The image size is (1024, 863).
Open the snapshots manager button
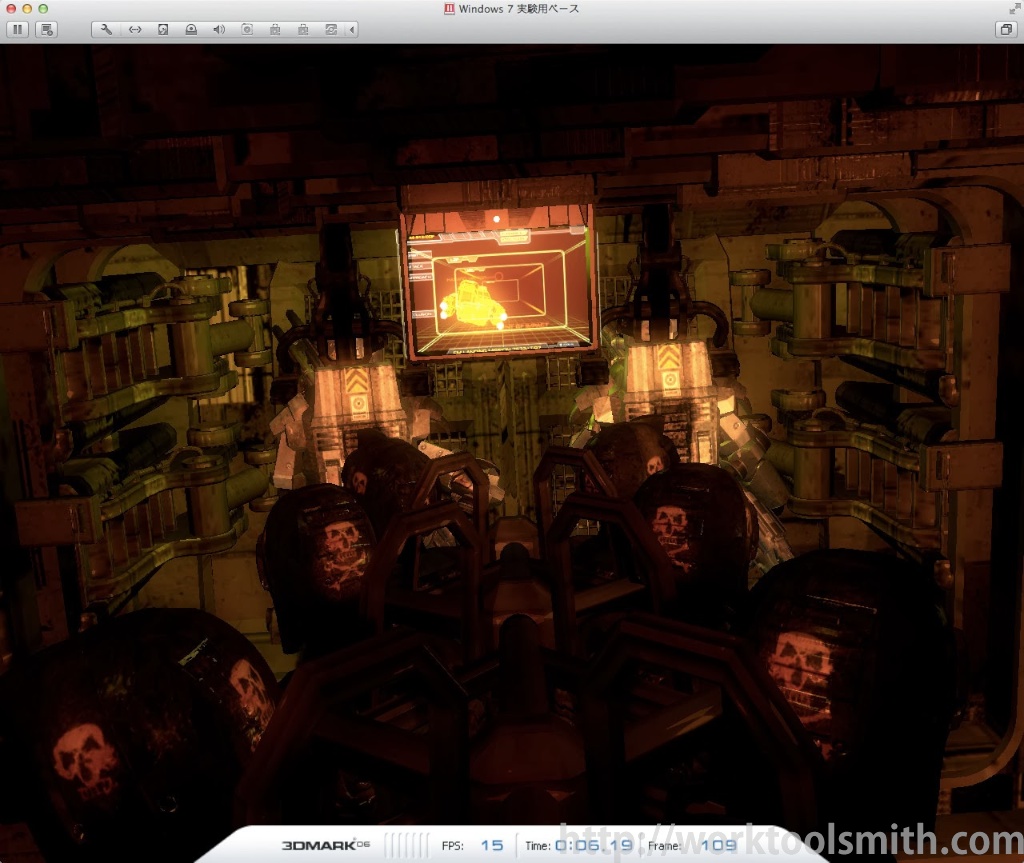46,29
